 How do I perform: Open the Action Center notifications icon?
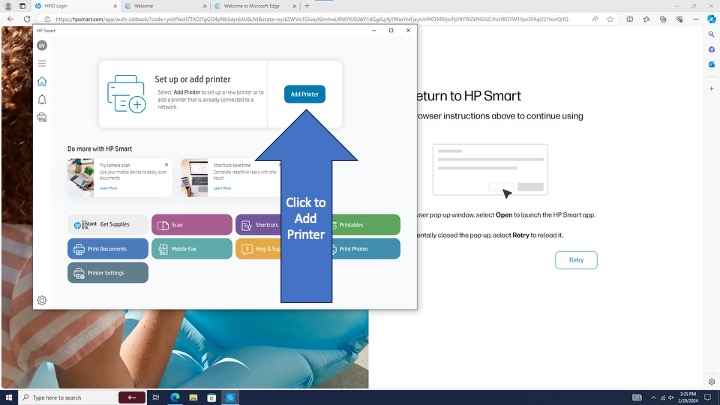pos(708,398)
